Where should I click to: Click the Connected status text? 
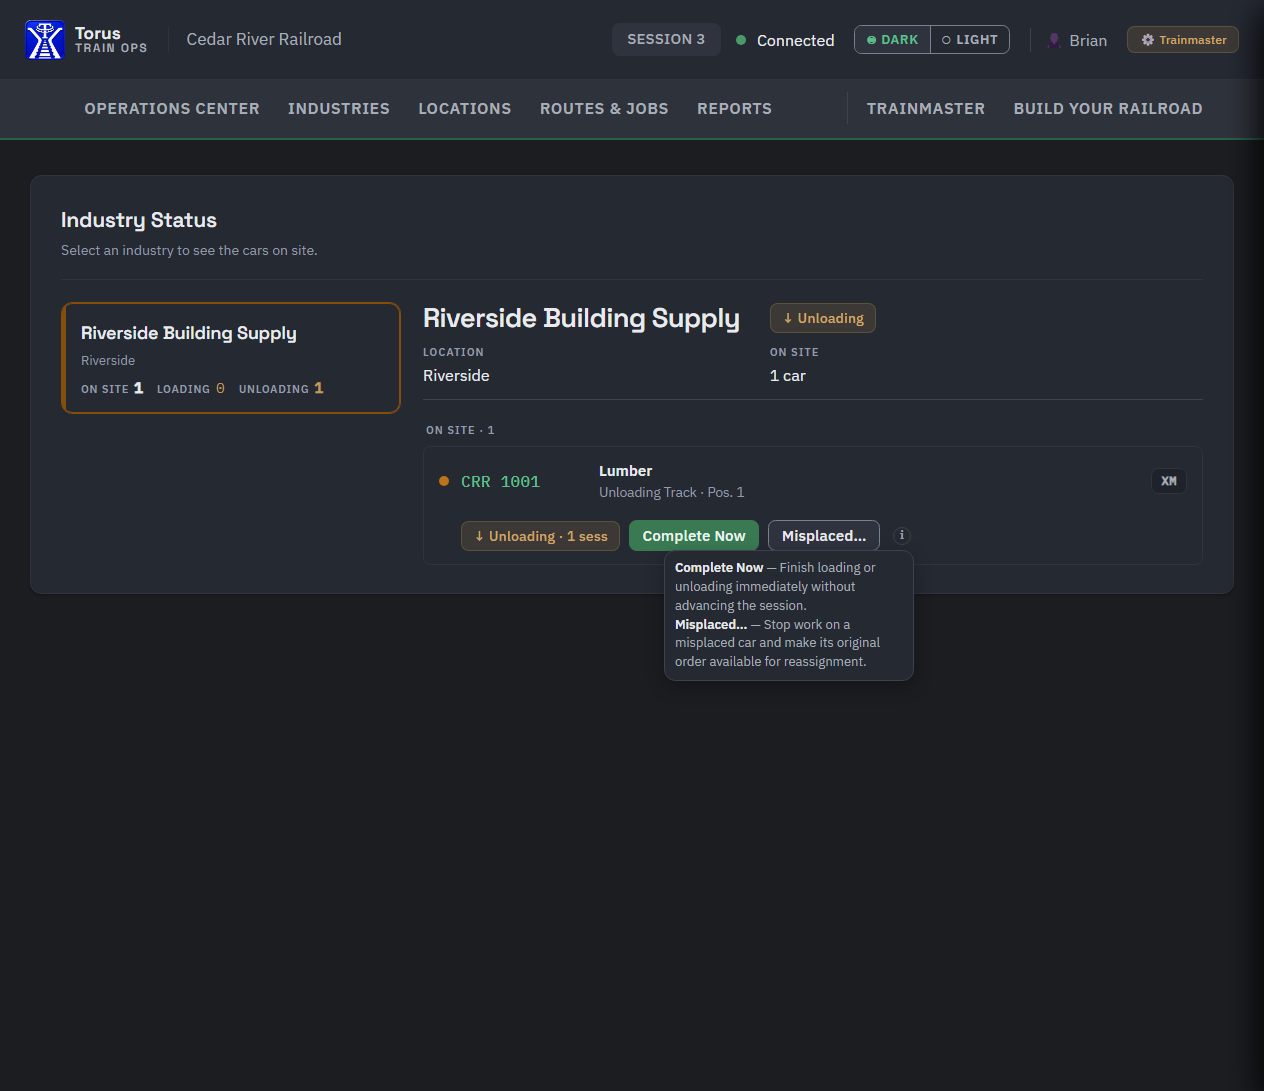[x=796, y=40]
